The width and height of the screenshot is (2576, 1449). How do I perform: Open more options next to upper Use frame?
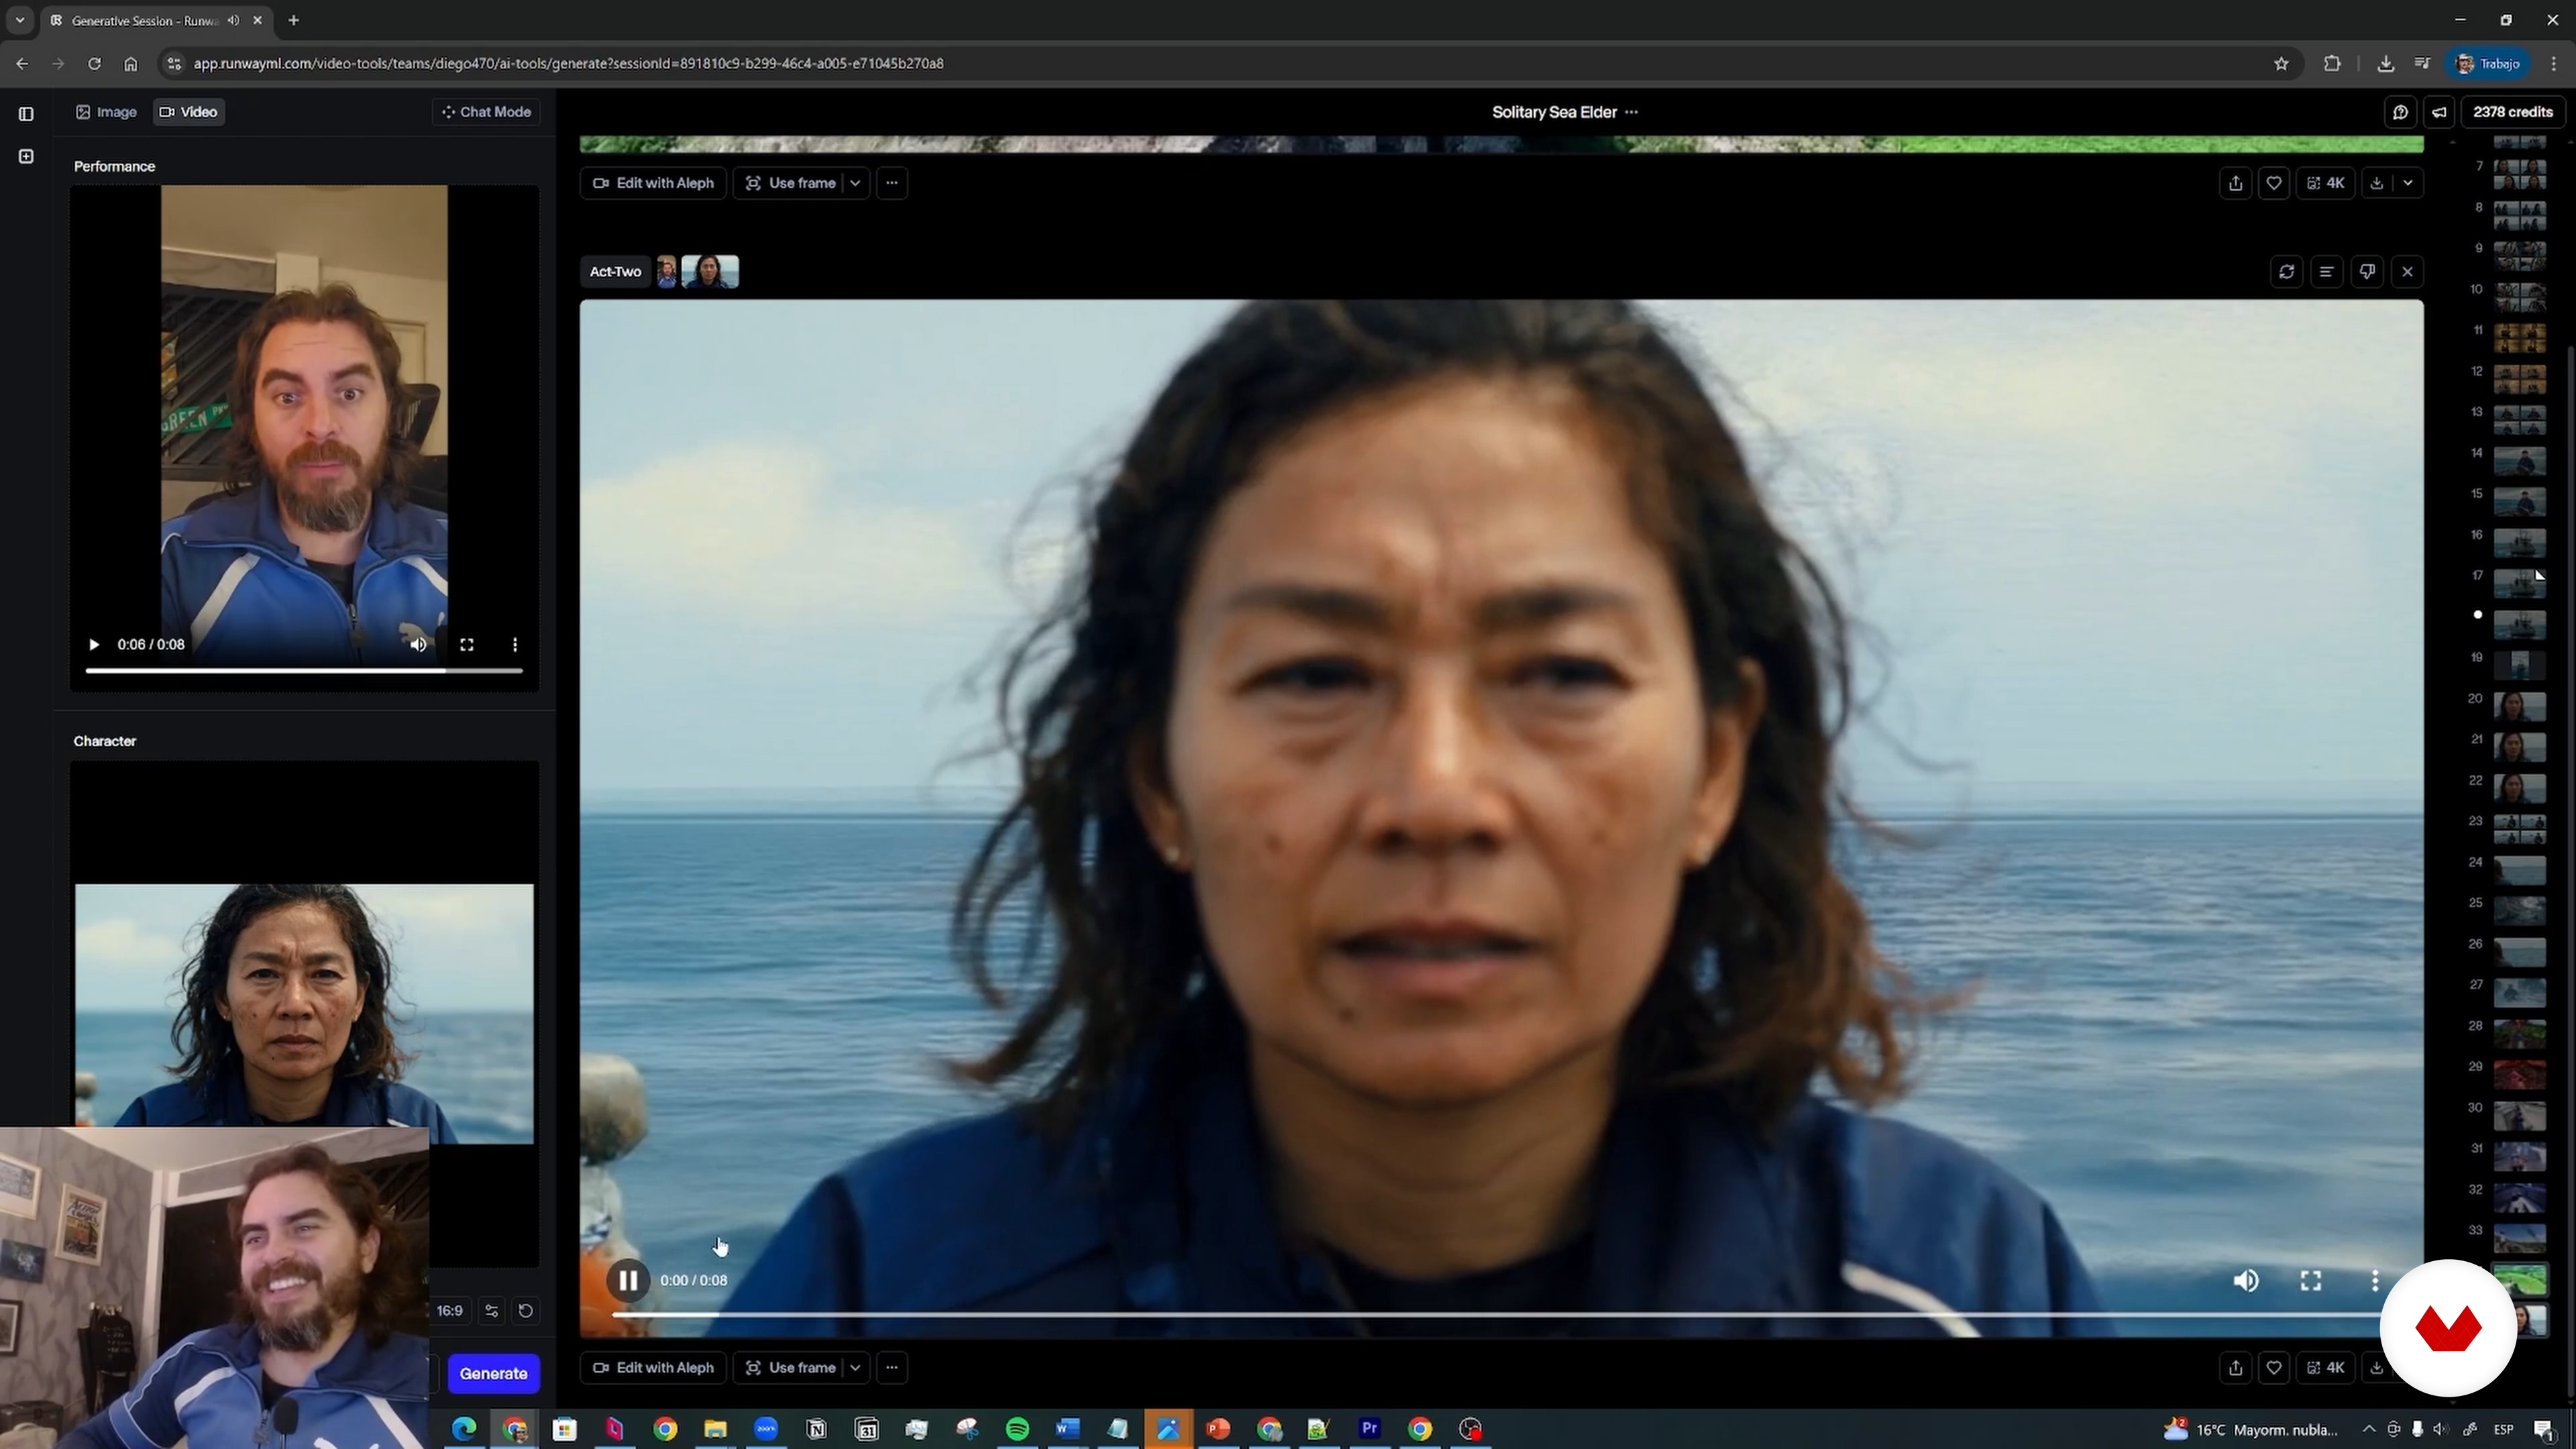click(x=892, y=183)
